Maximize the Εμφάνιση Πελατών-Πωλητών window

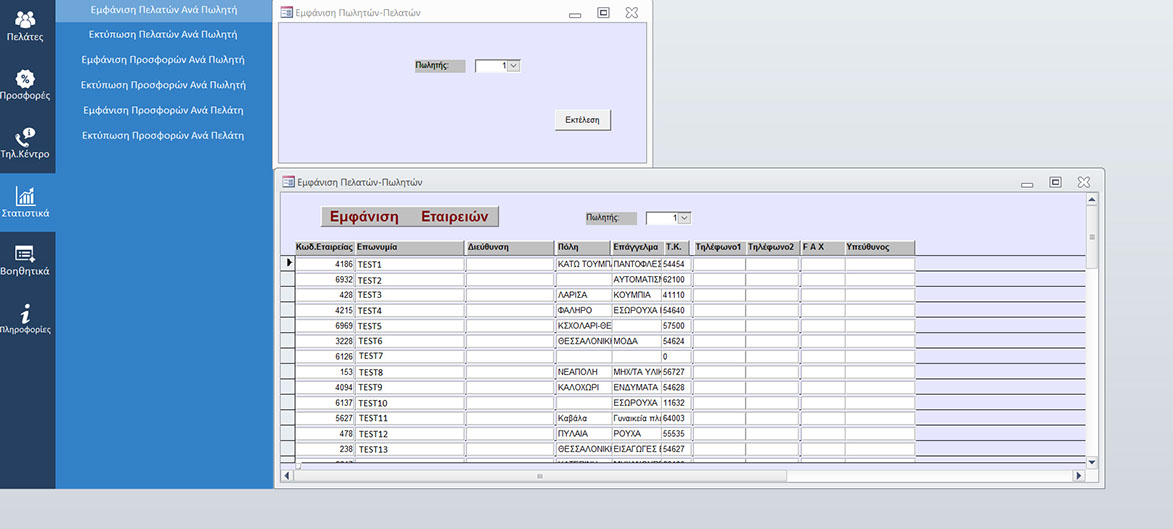(1055, 182)
